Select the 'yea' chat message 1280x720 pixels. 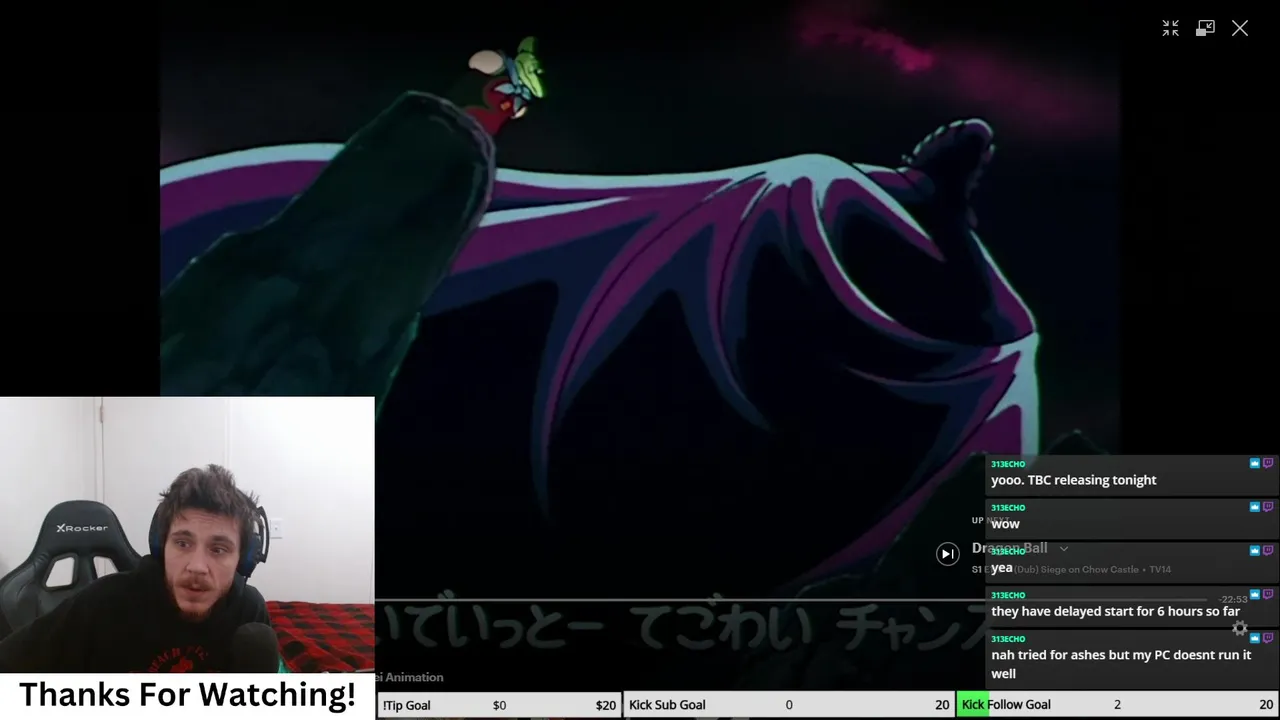(x=1002, y=568)
